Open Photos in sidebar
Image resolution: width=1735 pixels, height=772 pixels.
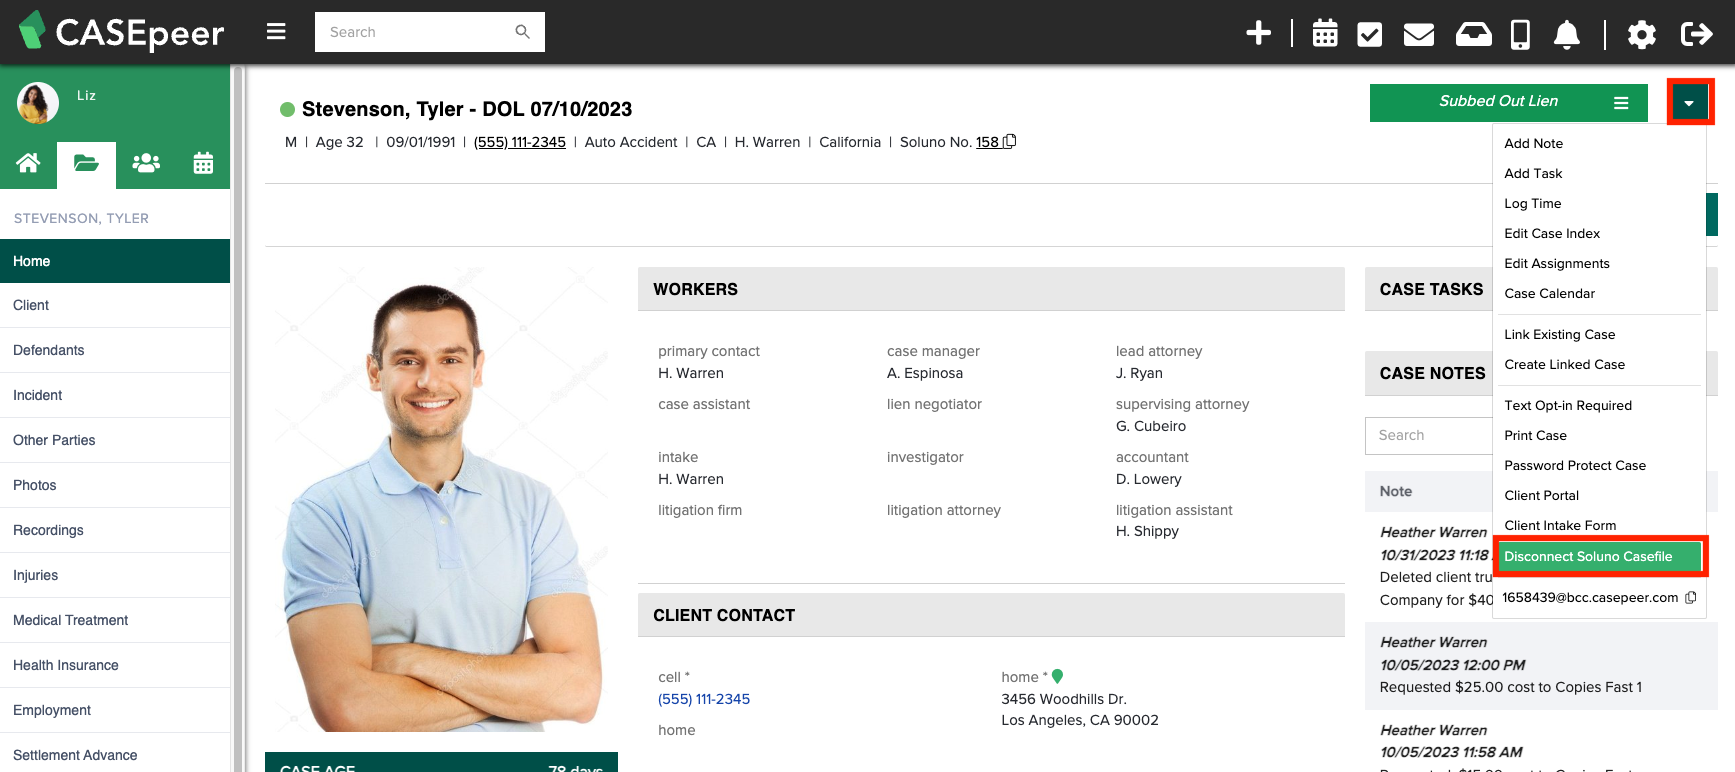pos(115,485)
